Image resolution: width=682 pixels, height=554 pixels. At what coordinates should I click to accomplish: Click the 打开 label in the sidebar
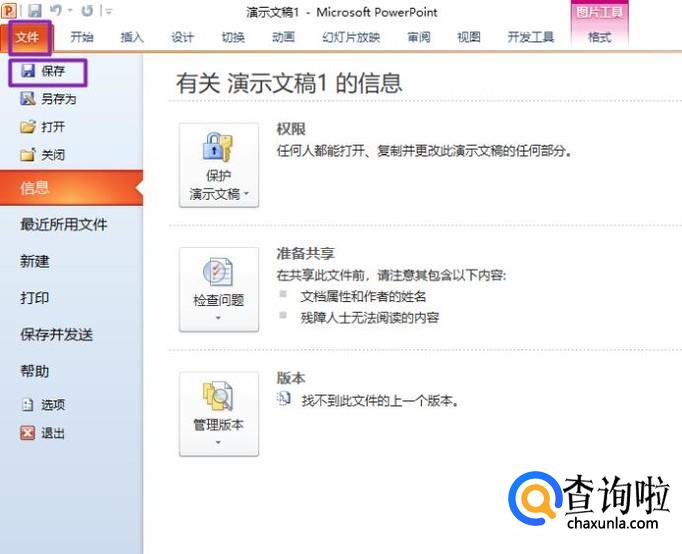click(x=53, y=127)
